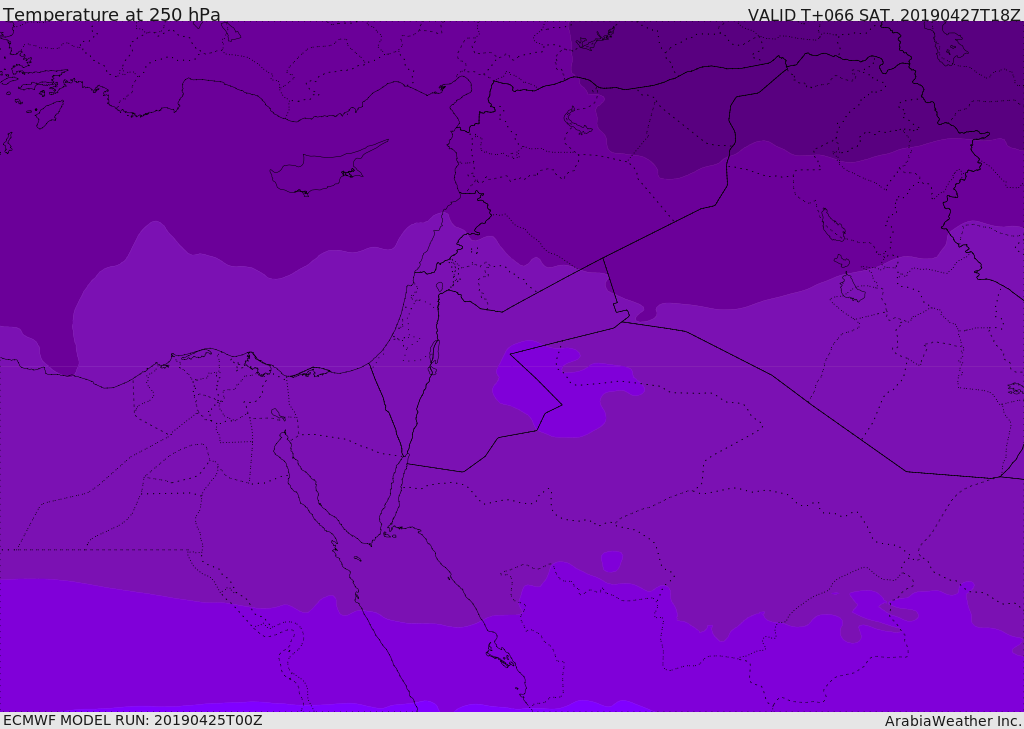Select the 'ECMWF MODEL RUN: 20190425T00Z' footer text
This screenshot has width=1024, height=729.
[x=133, y=720]
